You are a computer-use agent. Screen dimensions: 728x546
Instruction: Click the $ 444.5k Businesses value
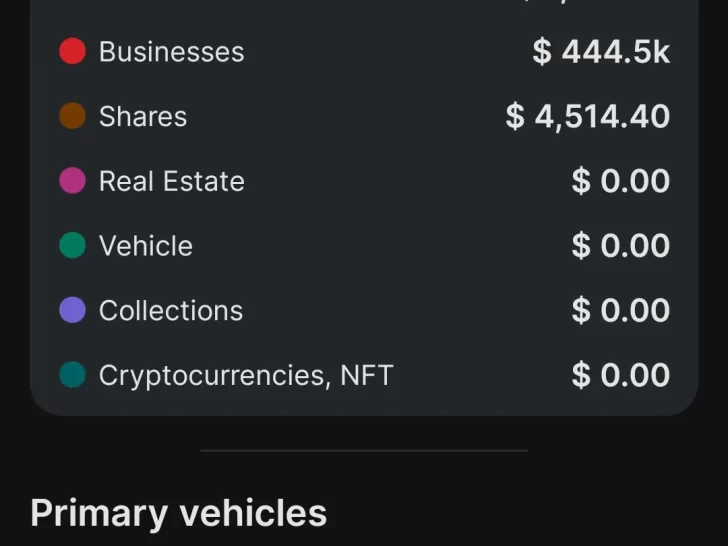[x=601, y=52]
